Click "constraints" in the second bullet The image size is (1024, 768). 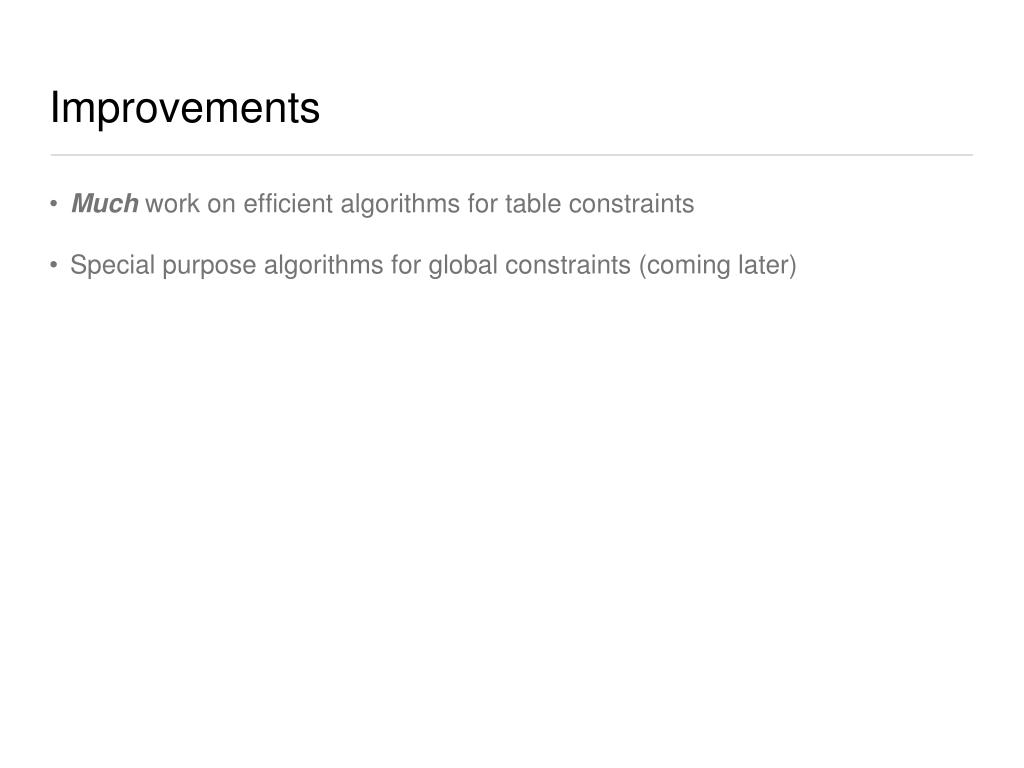pyautogui.click(x=568, y=265)
